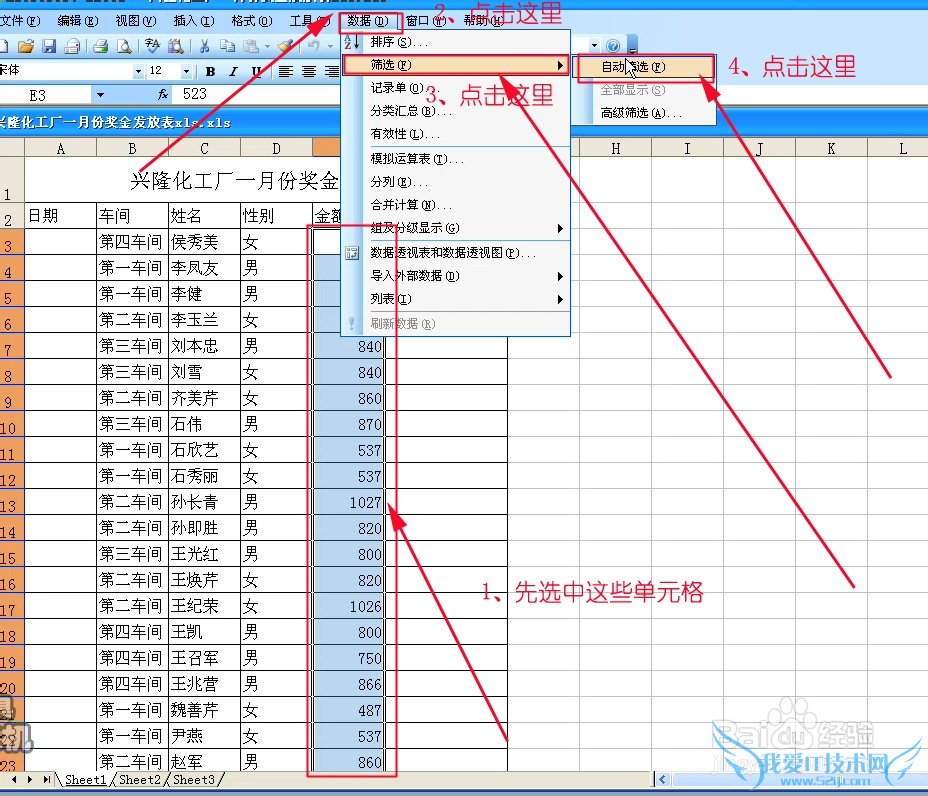Run the spelling check icon
Image resolution: width=928 pixels, height=796 pixels.
(x=152, y=46)
